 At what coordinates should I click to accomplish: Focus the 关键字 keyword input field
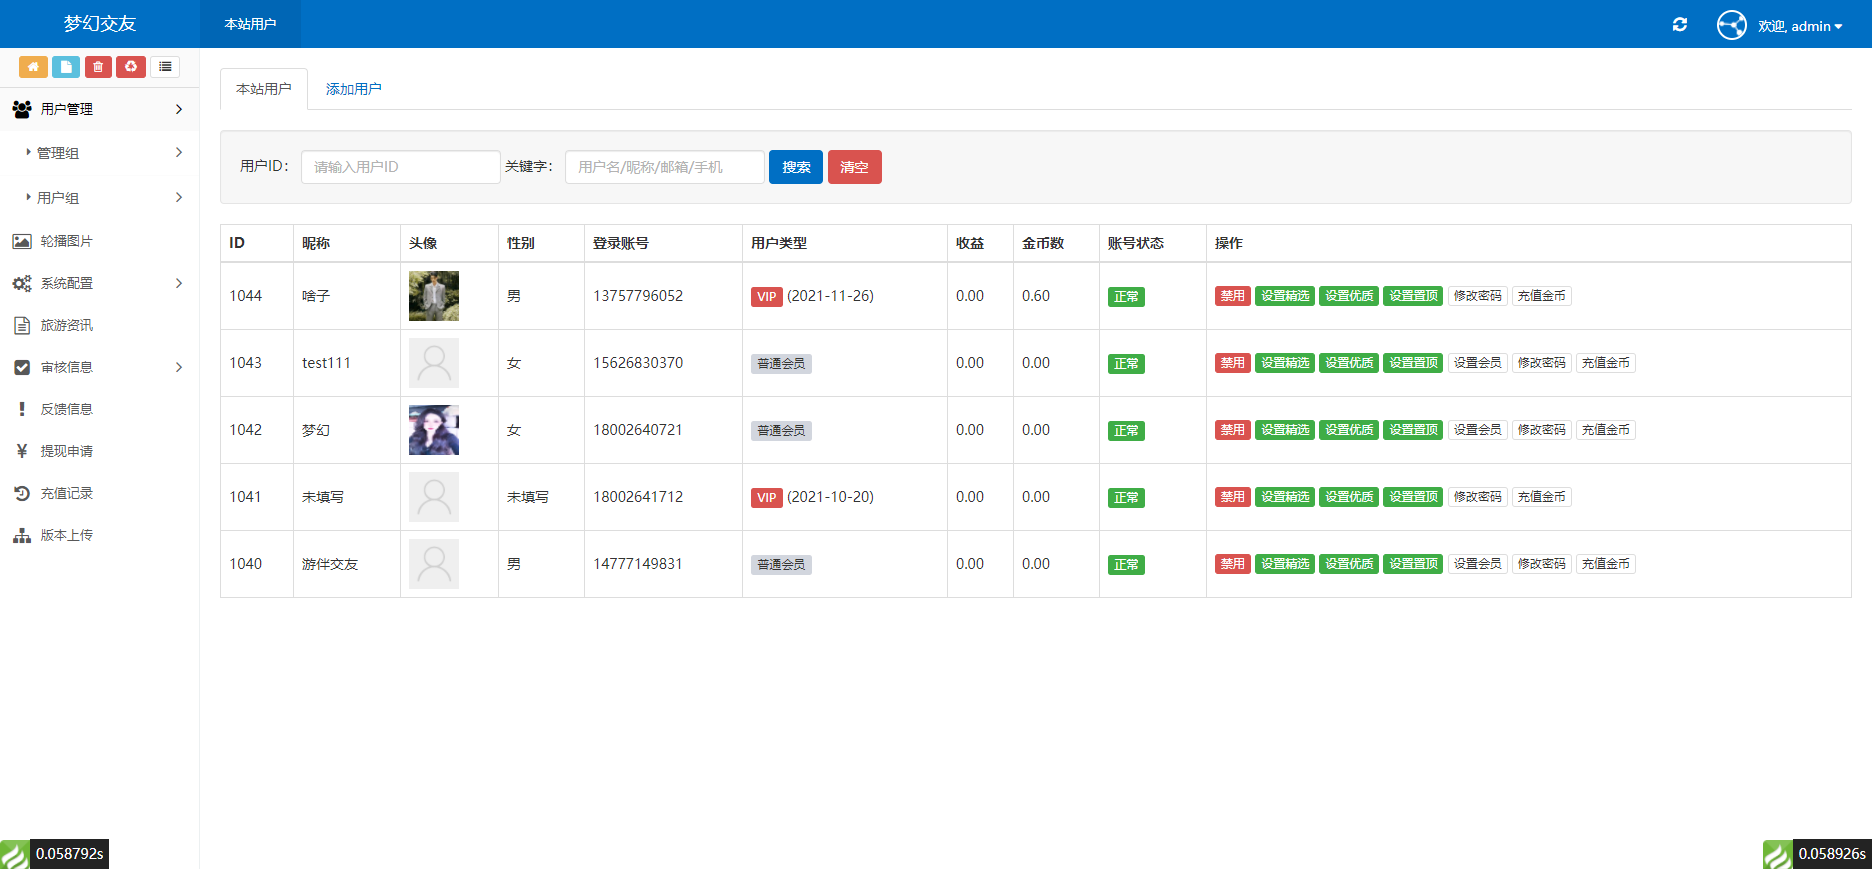[x=665, y=167]
